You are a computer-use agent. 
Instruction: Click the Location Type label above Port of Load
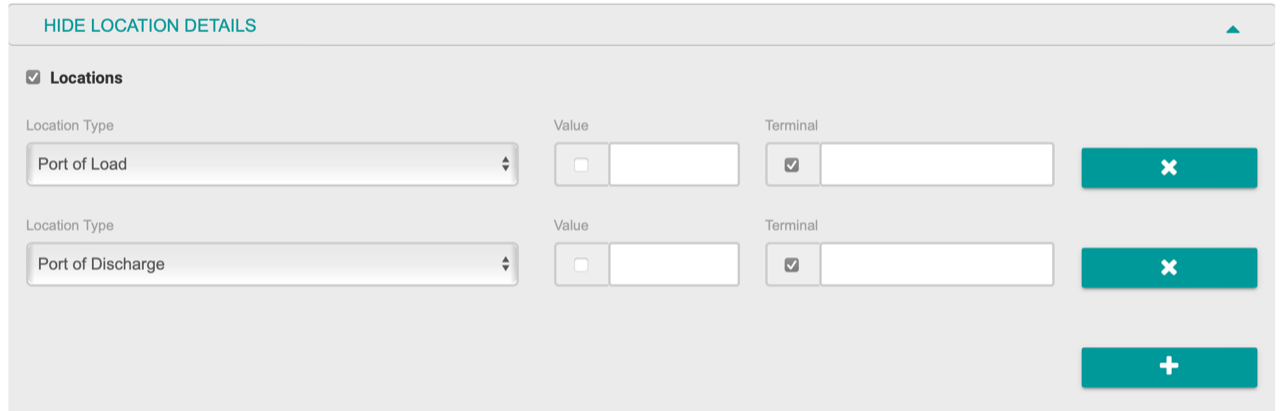tap(69, 125)
